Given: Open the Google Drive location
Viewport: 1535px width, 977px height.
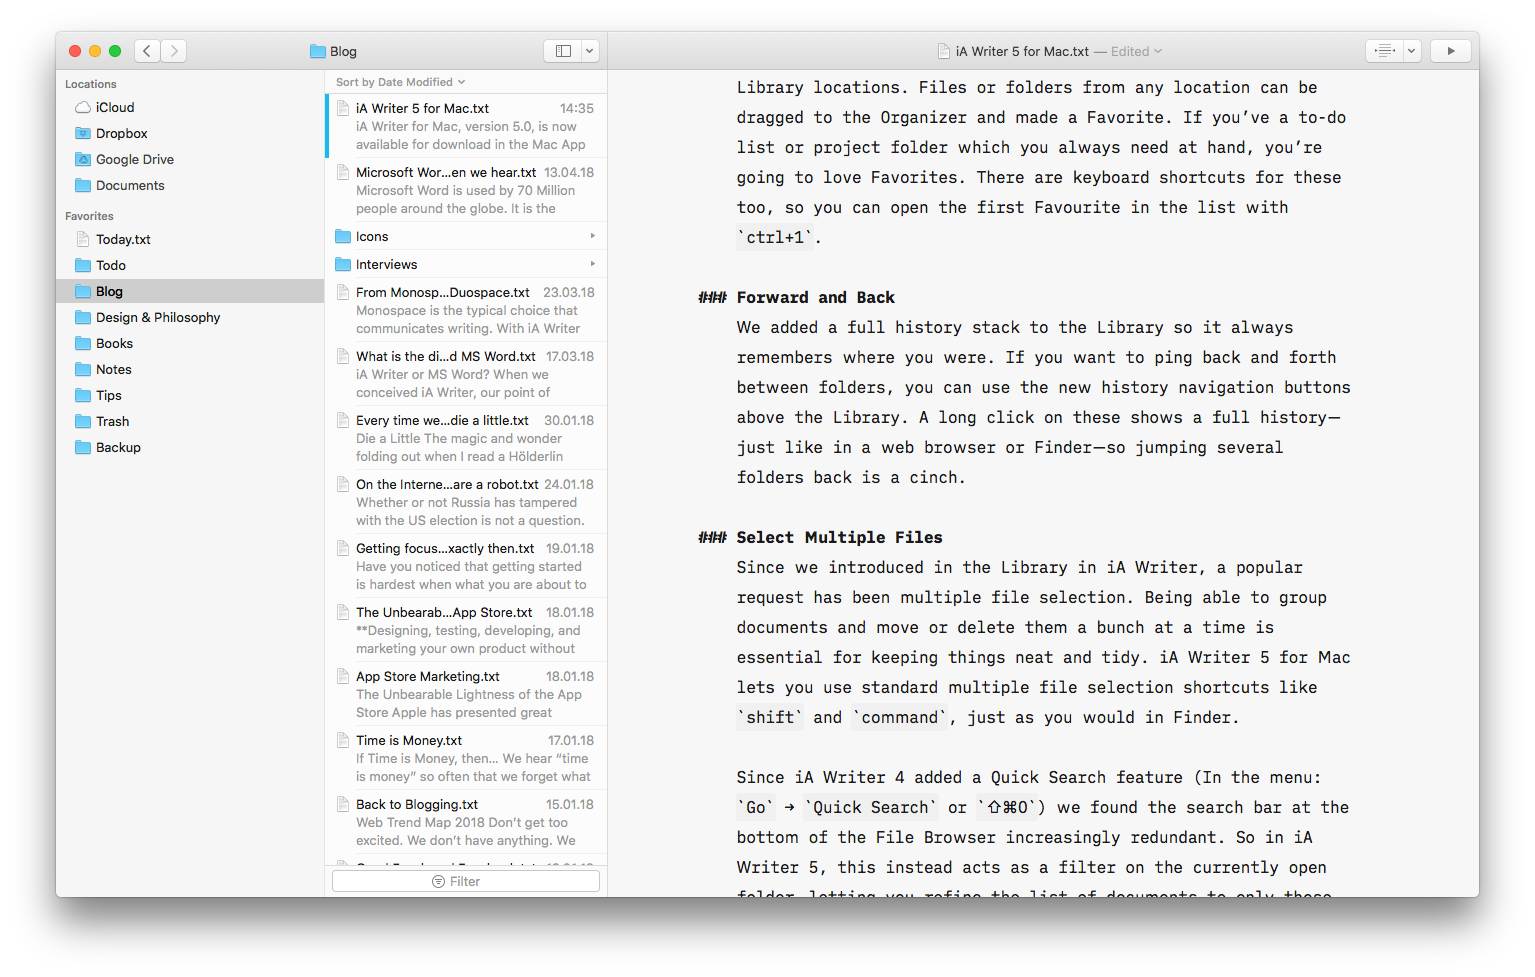Looking at the screenshot, I should tap(134, 159).
